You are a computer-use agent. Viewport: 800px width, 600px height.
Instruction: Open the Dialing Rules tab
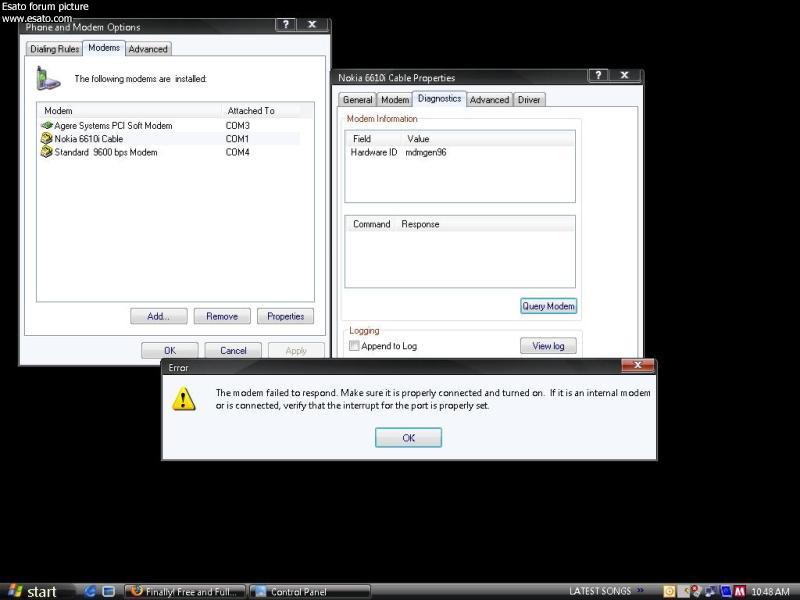point(55,49)
